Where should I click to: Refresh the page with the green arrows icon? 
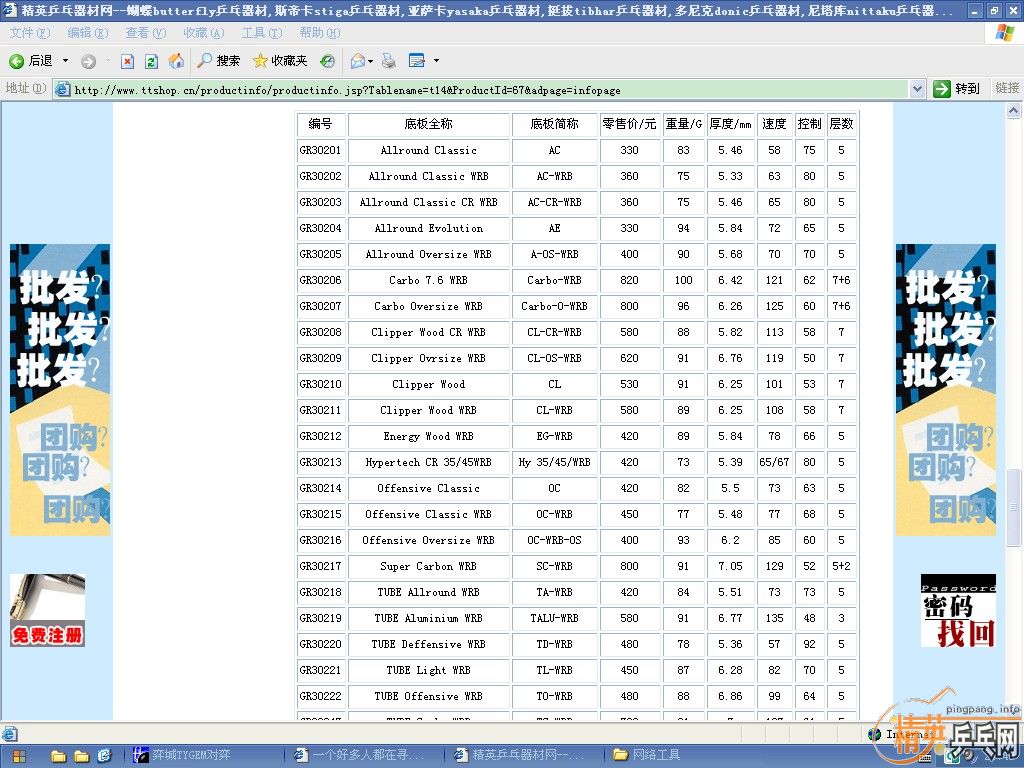[152, 61]
